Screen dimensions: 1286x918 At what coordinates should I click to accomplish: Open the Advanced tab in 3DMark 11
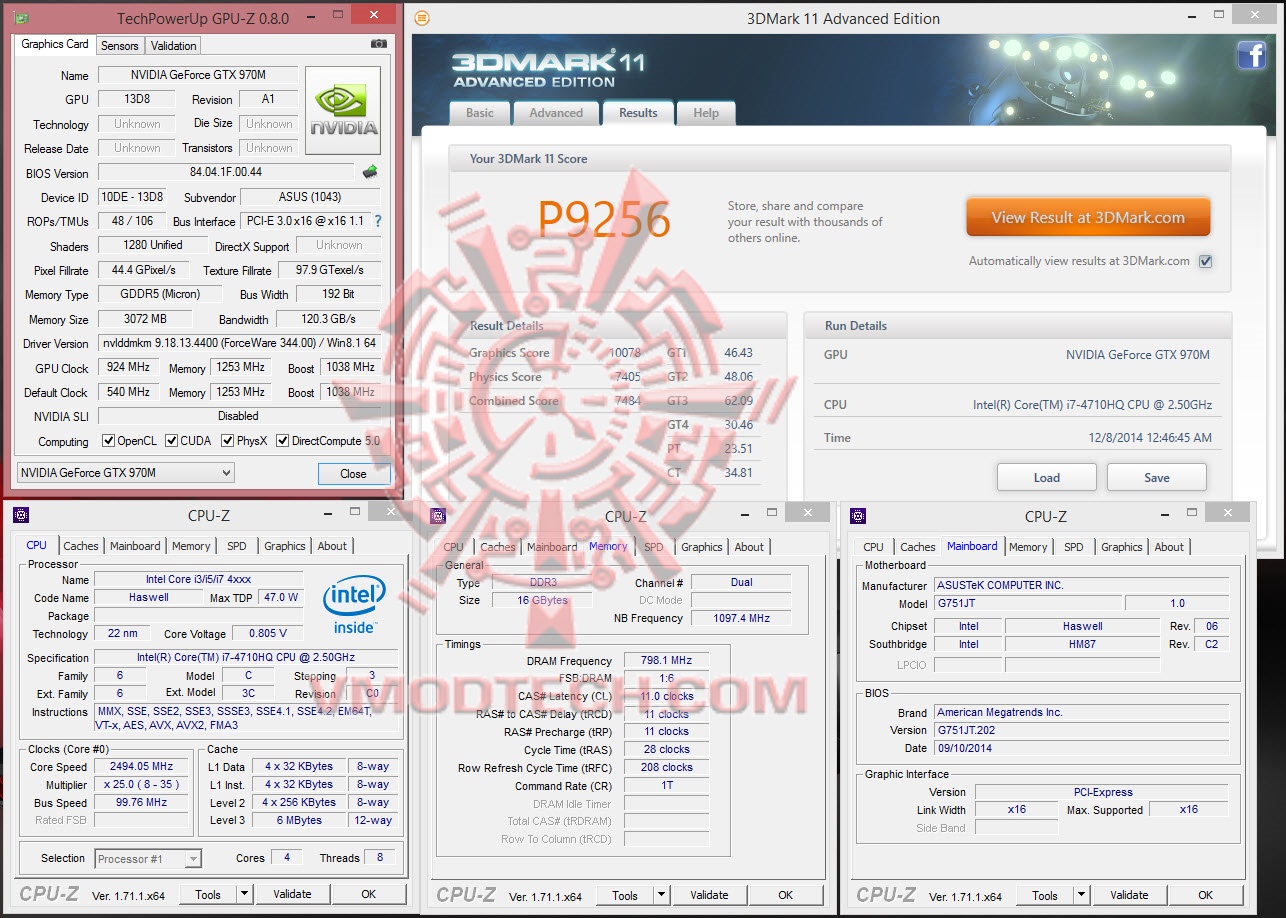(556, 113)
